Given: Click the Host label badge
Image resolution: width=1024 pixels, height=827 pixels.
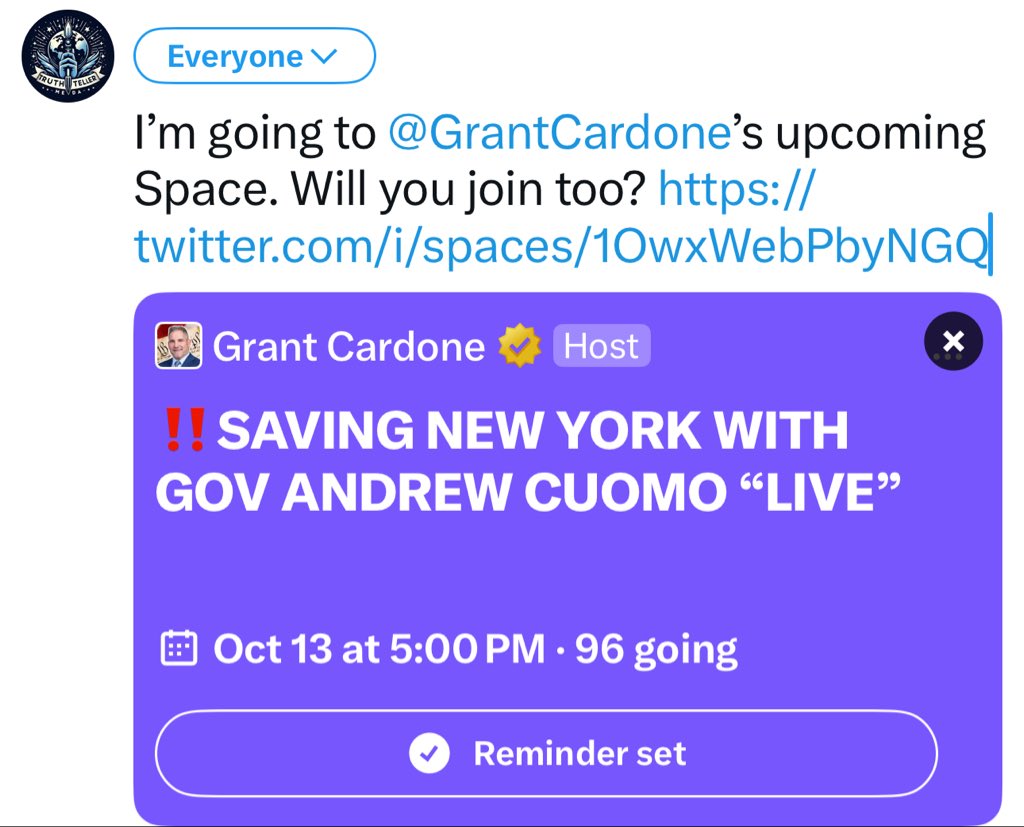Looking at the screenshot, I should pos(602,347).
